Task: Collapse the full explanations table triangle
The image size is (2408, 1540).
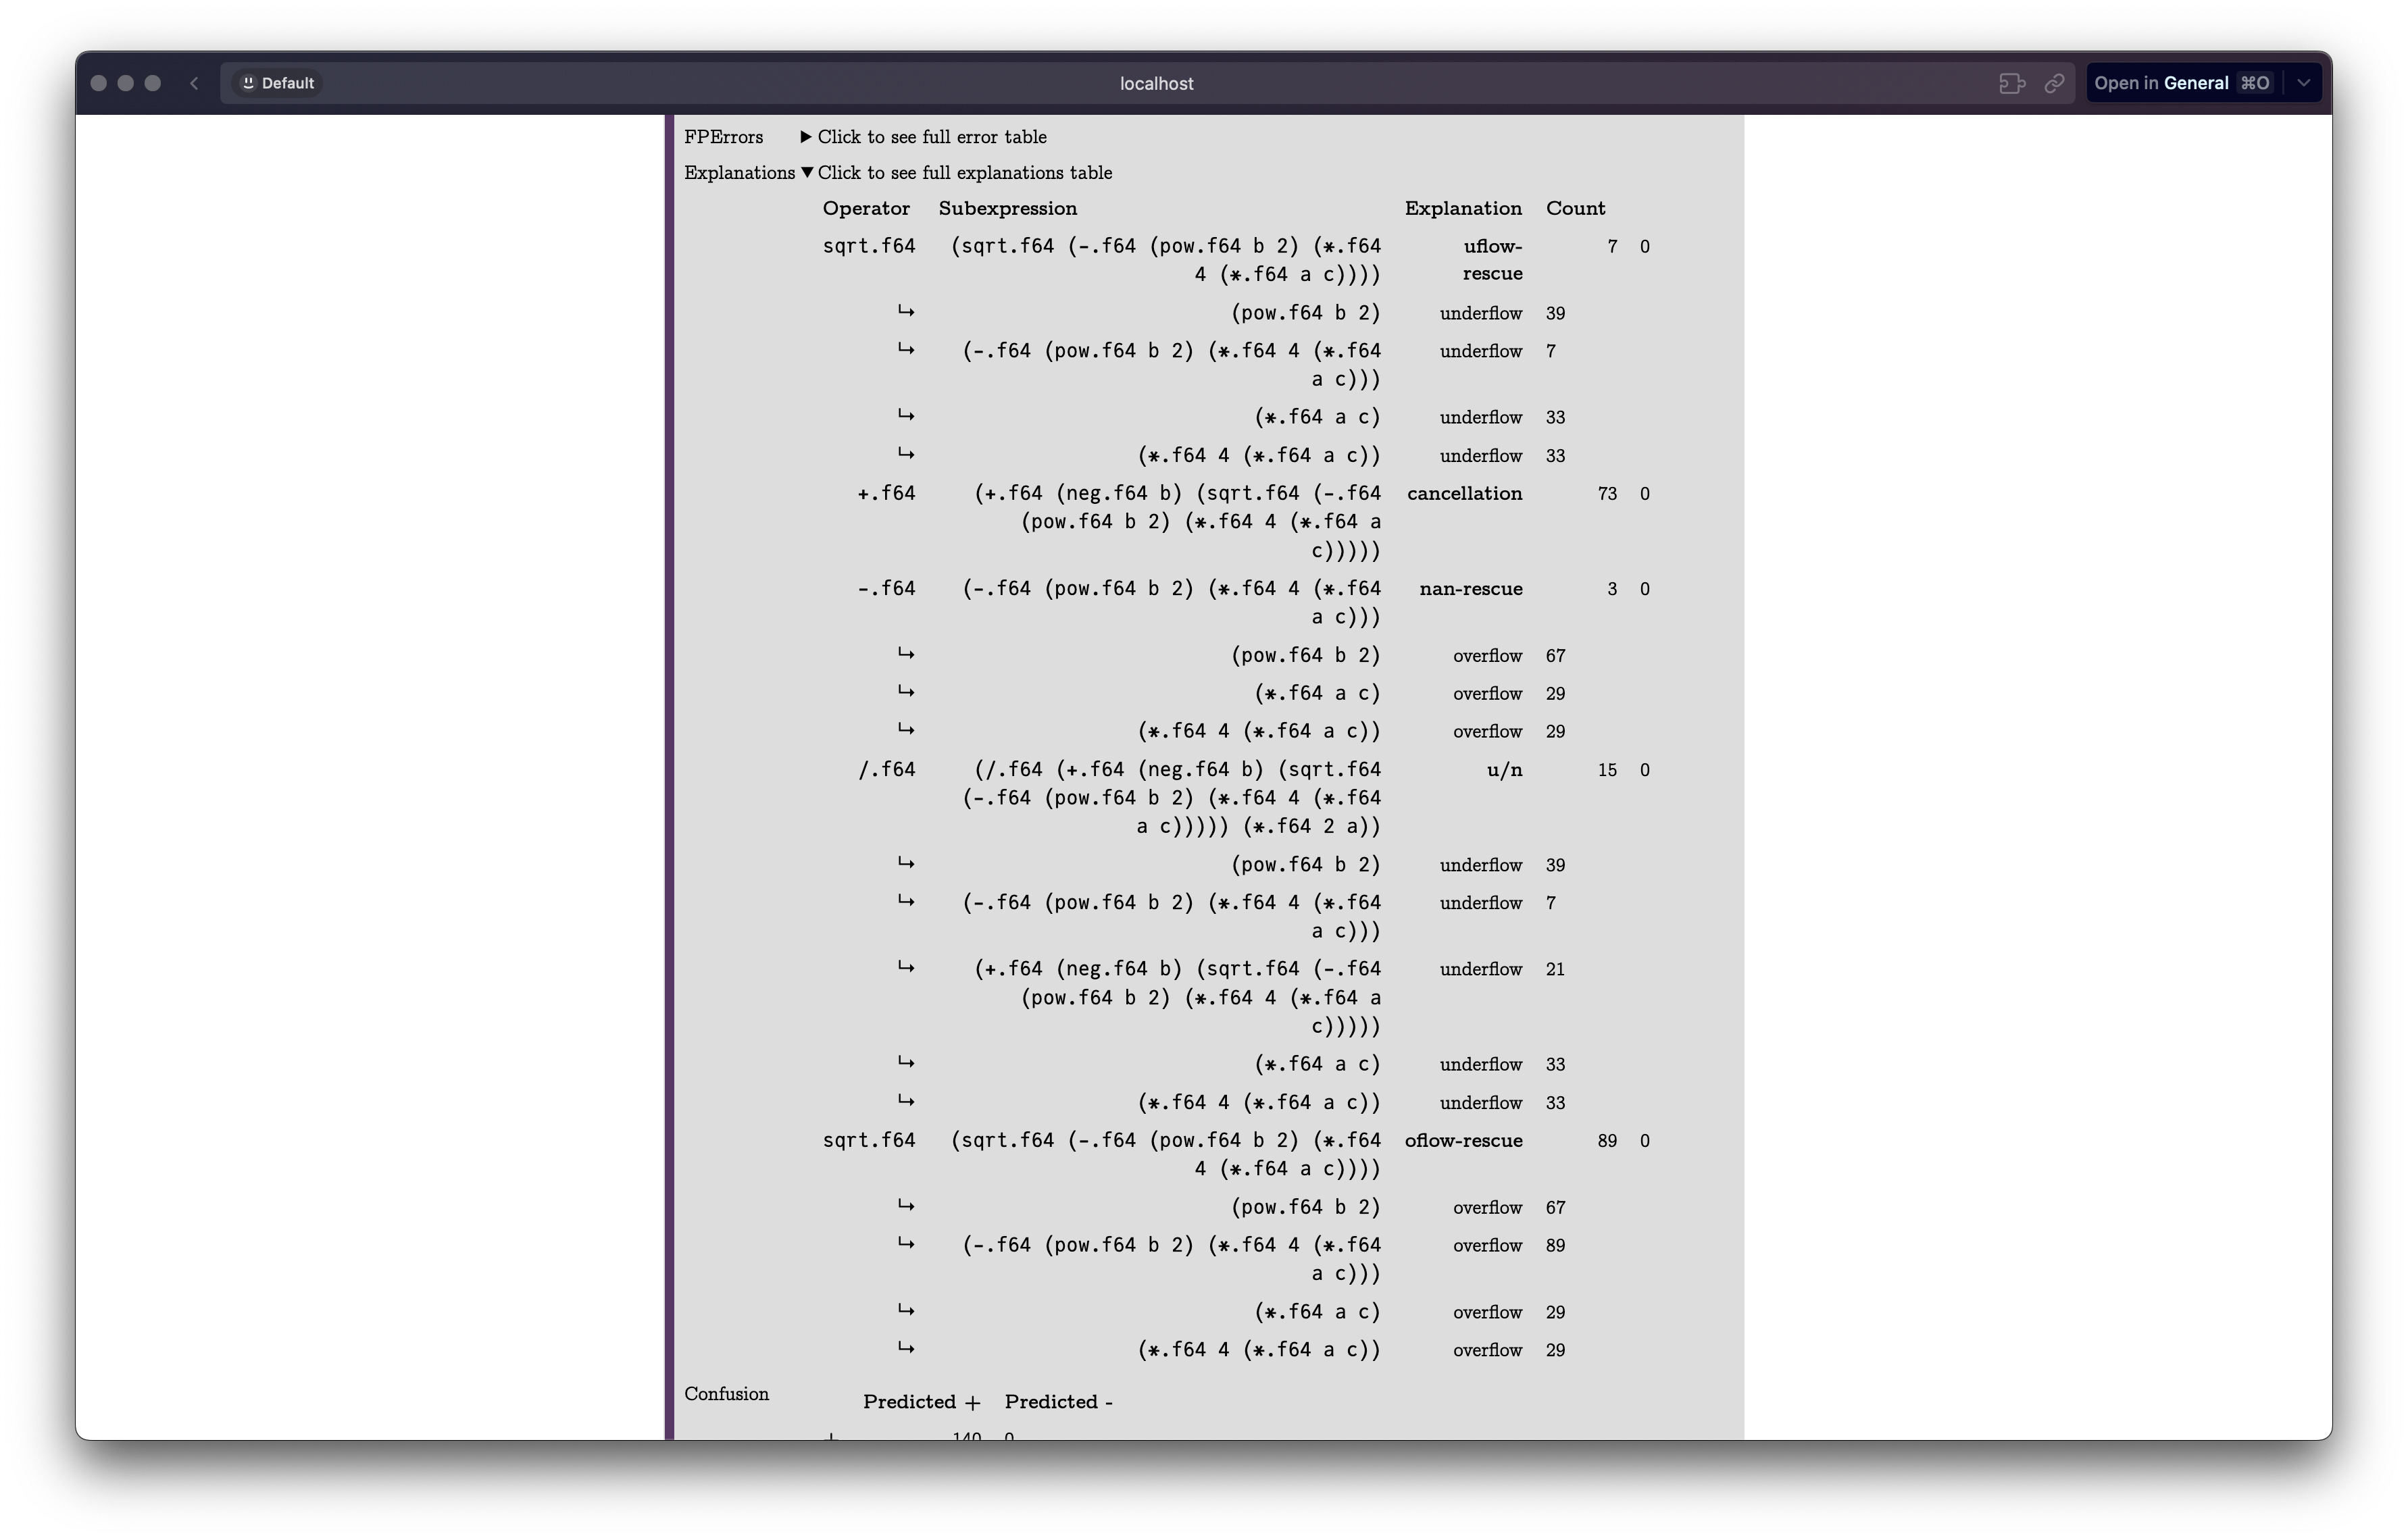Action: tap(807, 173)
